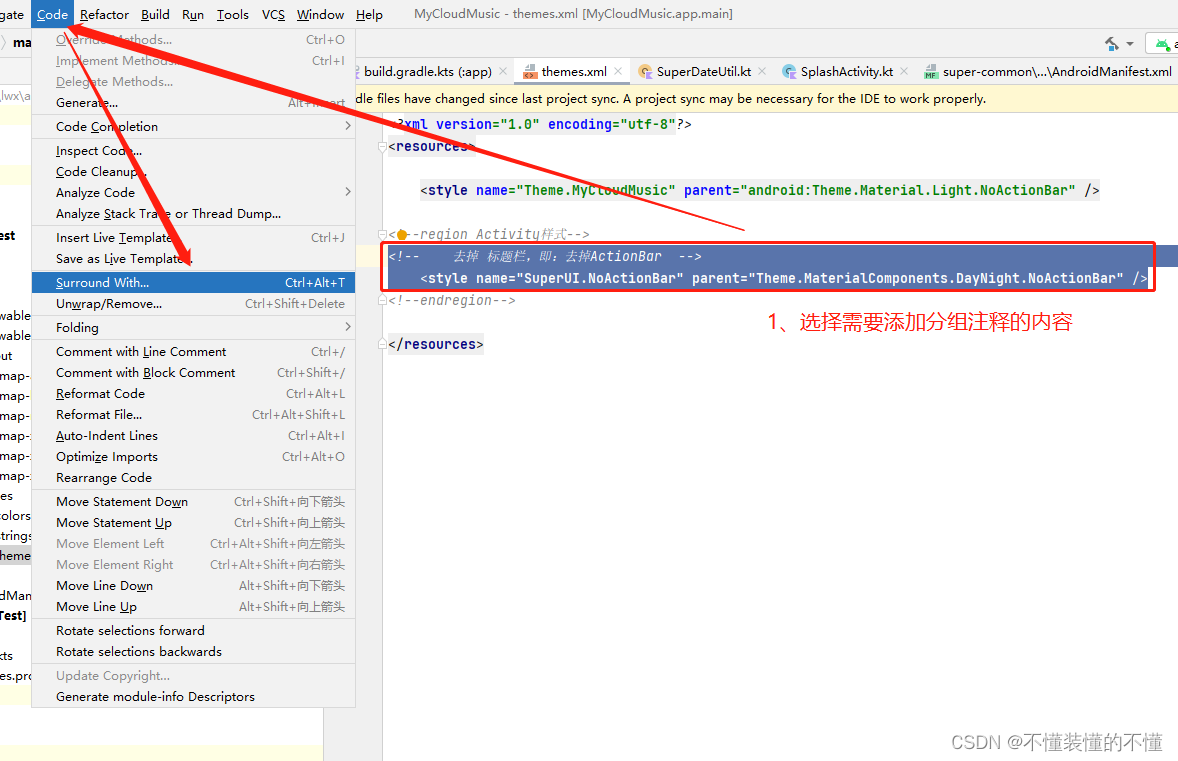Open dropdown arrow beside hammer icon
The image size is (1178, 761).
[1129, 44]
